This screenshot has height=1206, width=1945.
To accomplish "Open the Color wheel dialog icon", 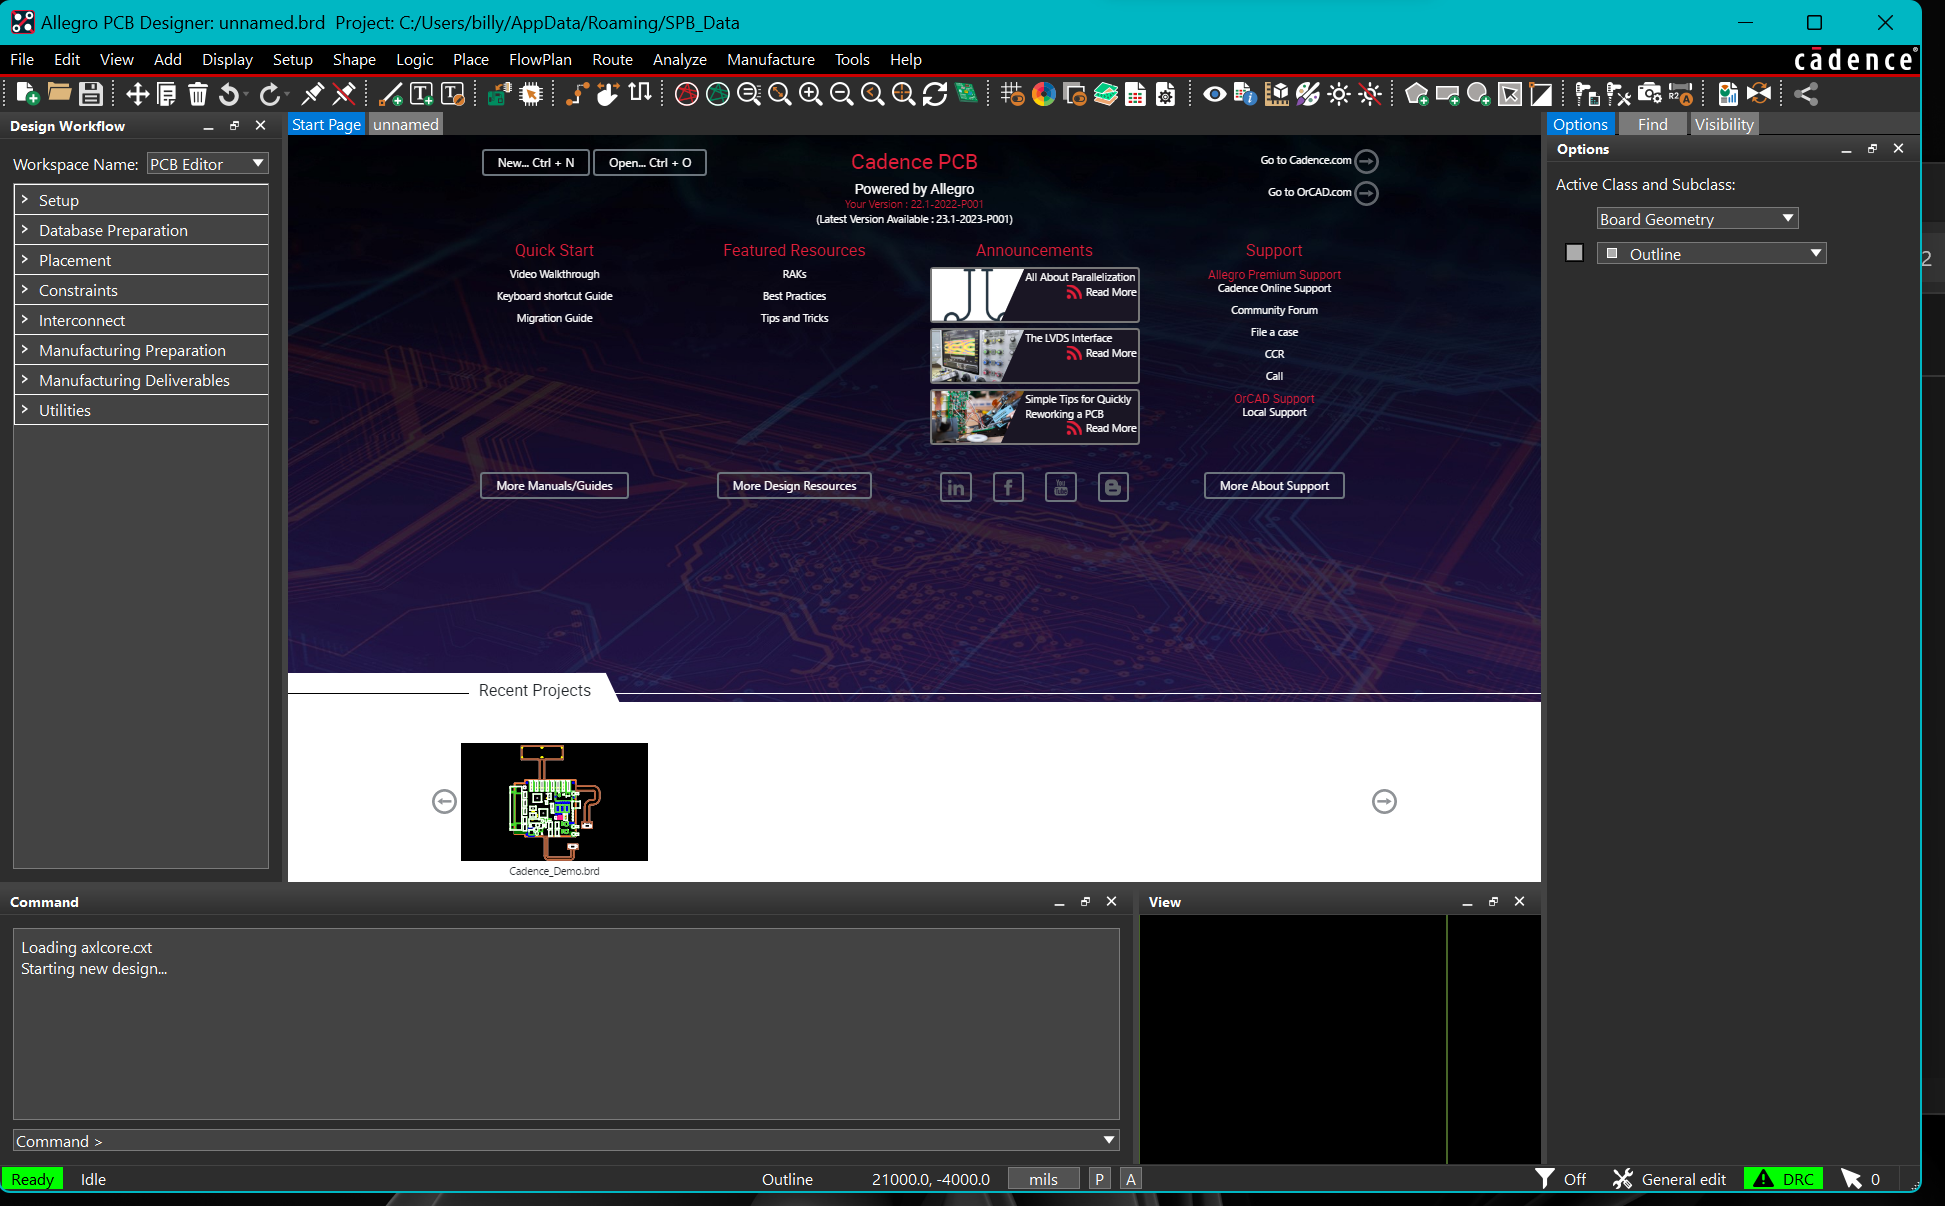I will 1043,94.
